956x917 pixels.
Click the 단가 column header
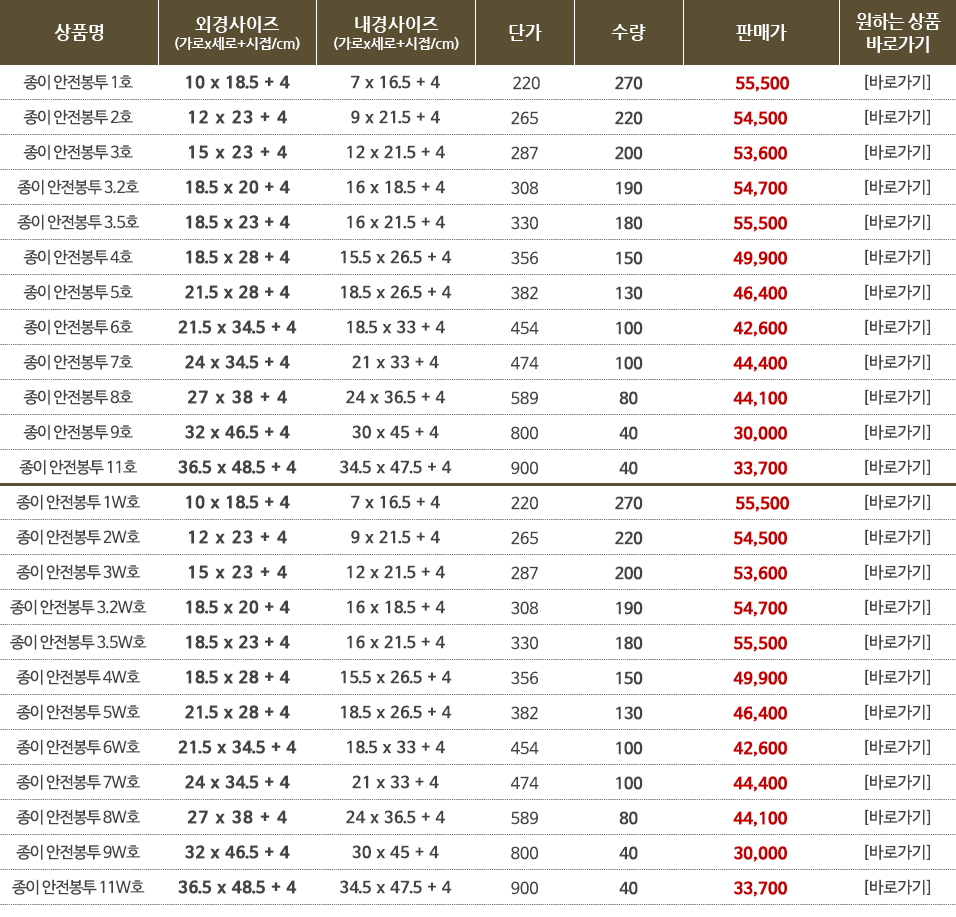pos(525,32)
